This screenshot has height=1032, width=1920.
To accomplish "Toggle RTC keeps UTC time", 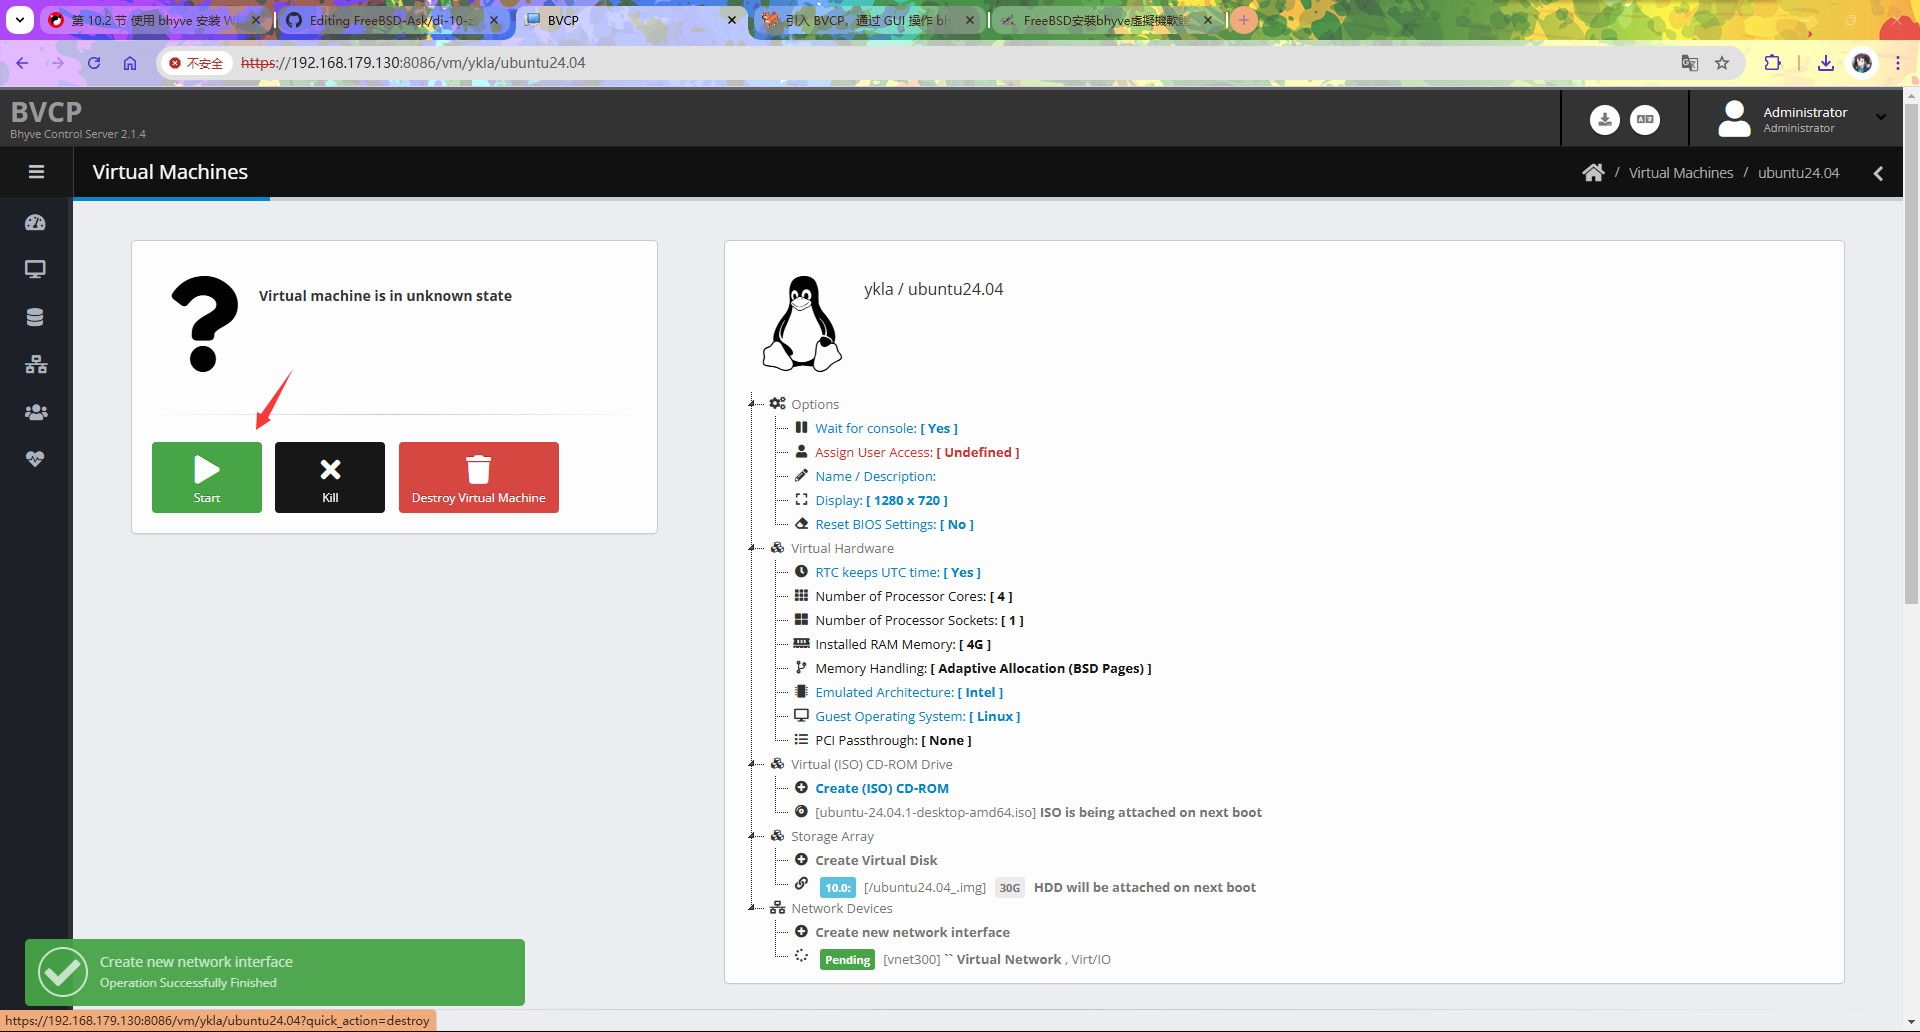I will click(898, 572).
